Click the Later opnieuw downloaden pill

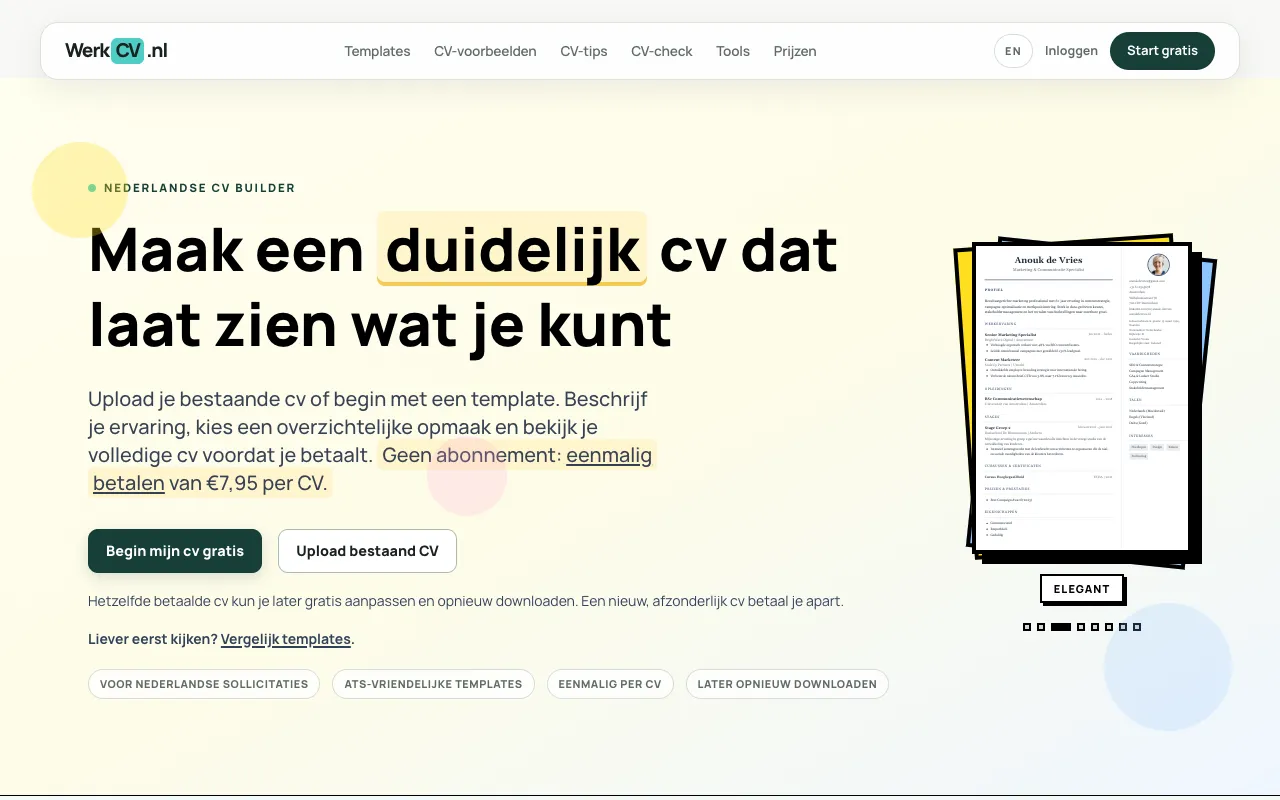(787, 684)
